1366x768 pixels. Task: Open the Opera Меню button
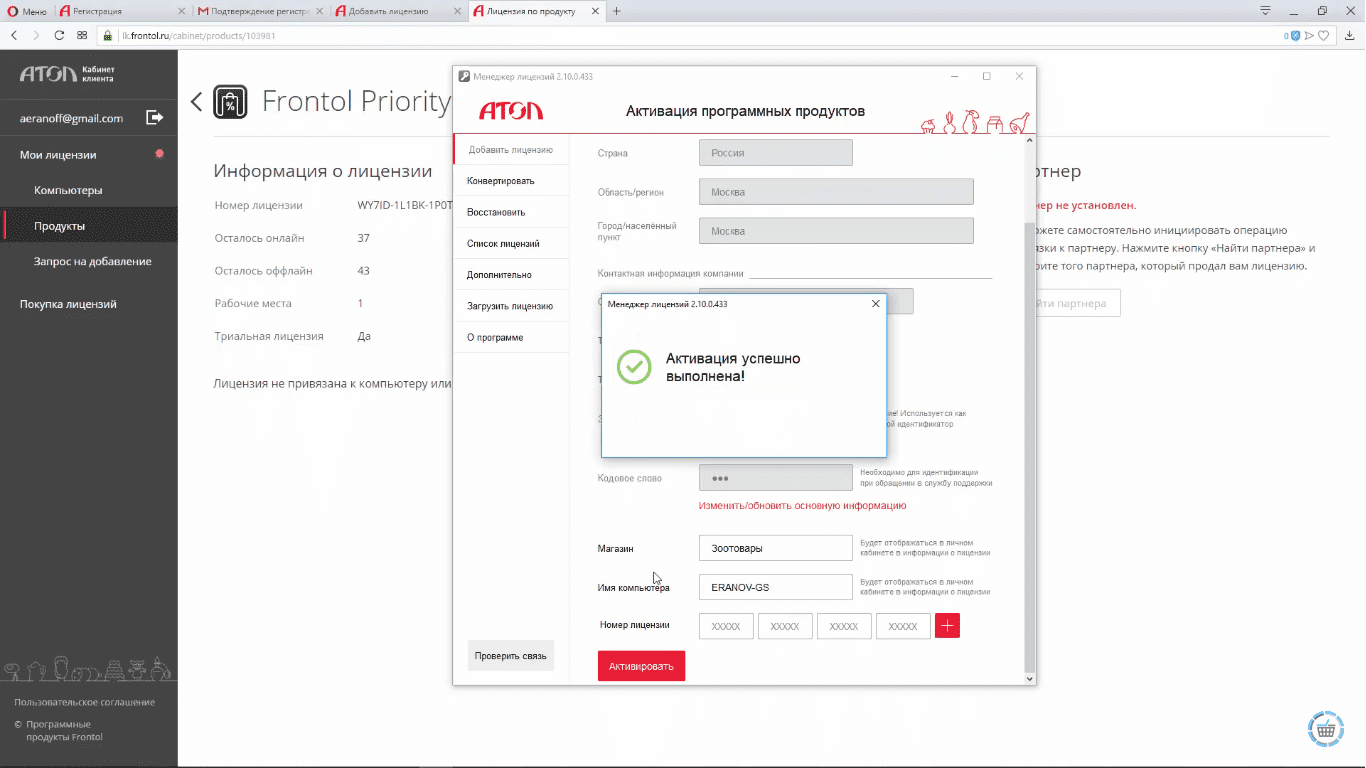point(27,11)
